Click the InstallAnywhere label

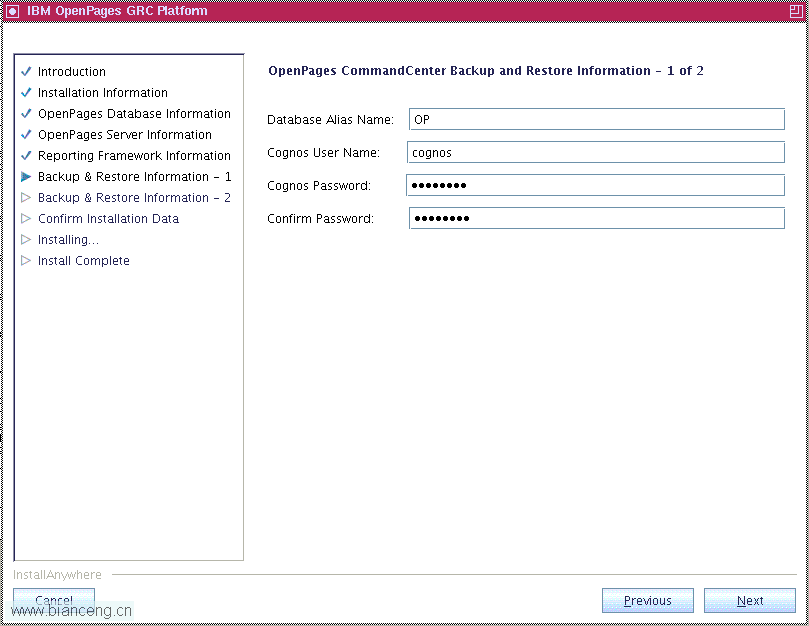click(x=57, y=574)
